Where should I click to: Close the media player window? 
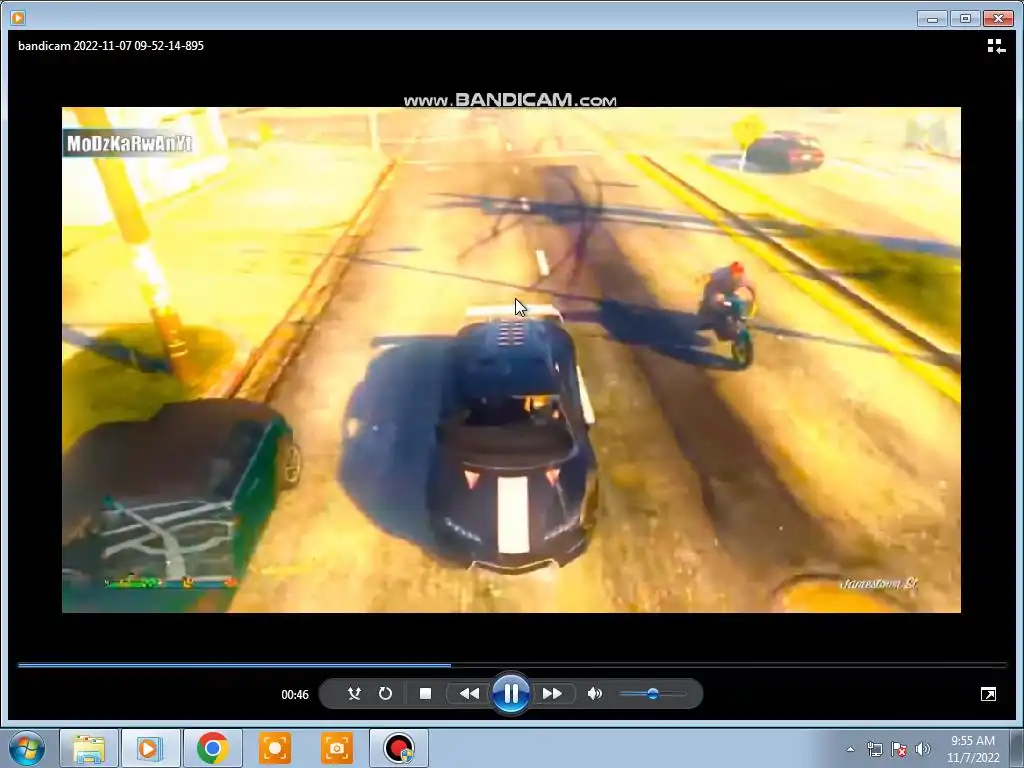[999, 18]
